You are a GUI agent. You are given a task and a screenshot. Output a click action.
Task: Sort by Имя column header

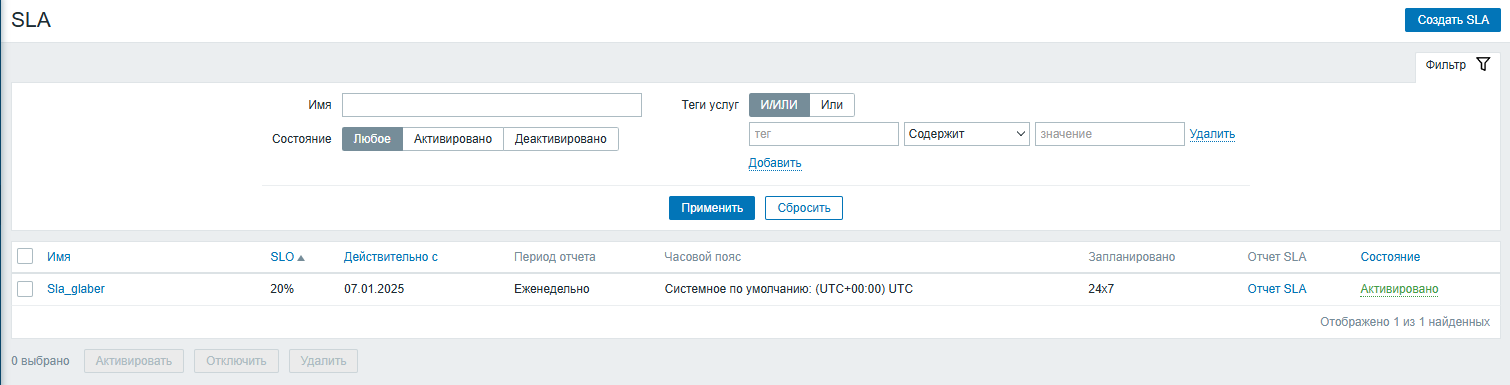(x=59, y=257)
